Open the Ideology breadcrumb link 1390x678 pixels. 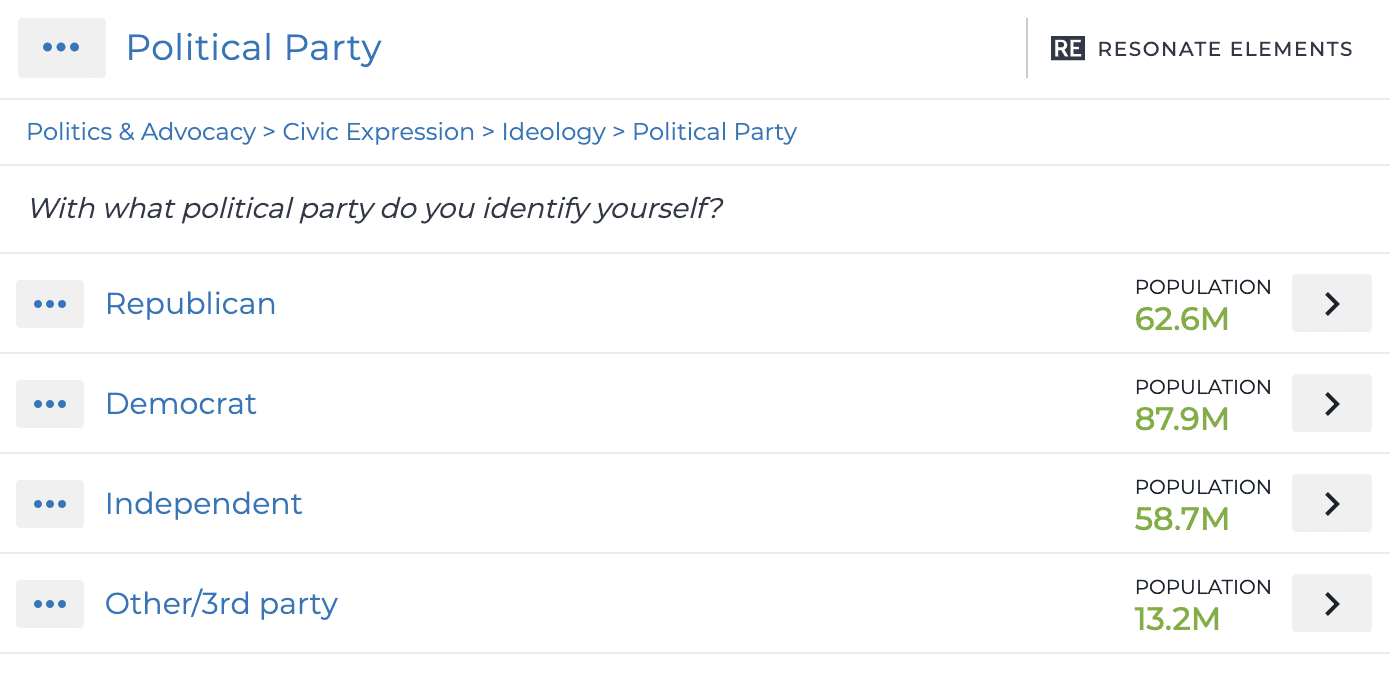point(553,131)
